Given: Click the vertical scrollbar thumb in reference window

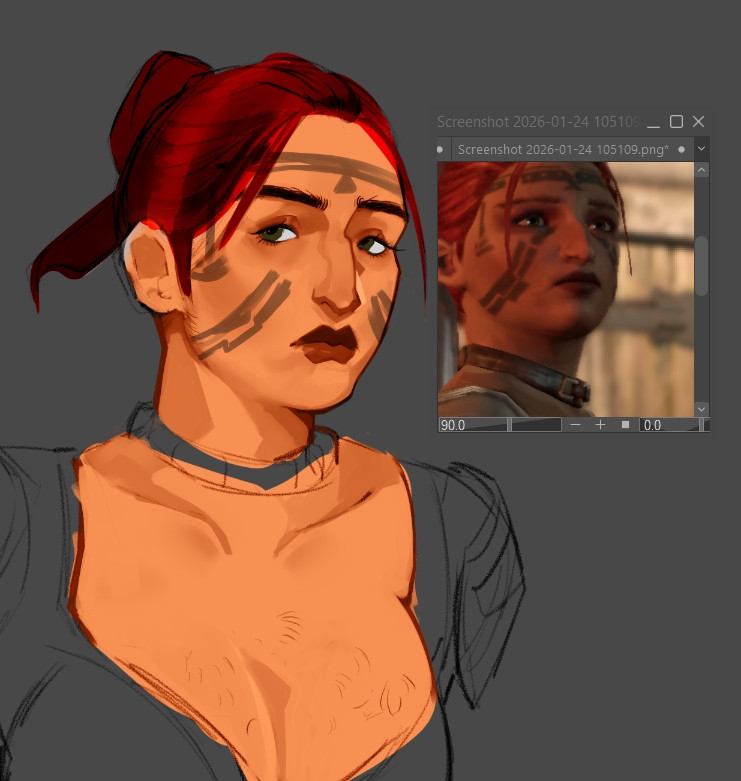Looking at the screenshot, I should click(x=701, y=266).
